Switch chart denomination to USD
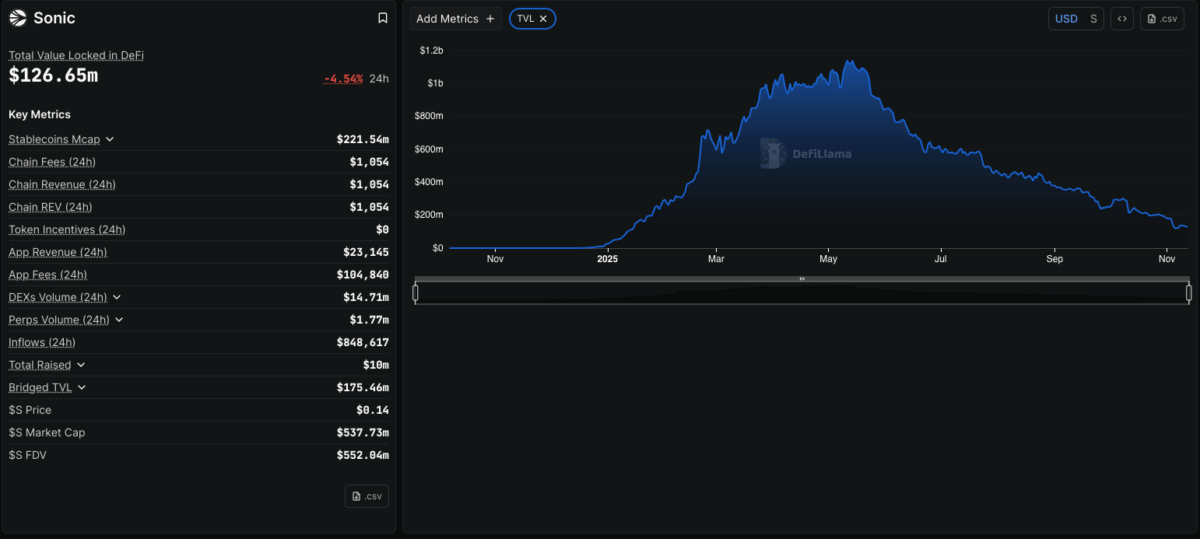This screenshot has width=1200, height=539. (x=1066, y=19)
